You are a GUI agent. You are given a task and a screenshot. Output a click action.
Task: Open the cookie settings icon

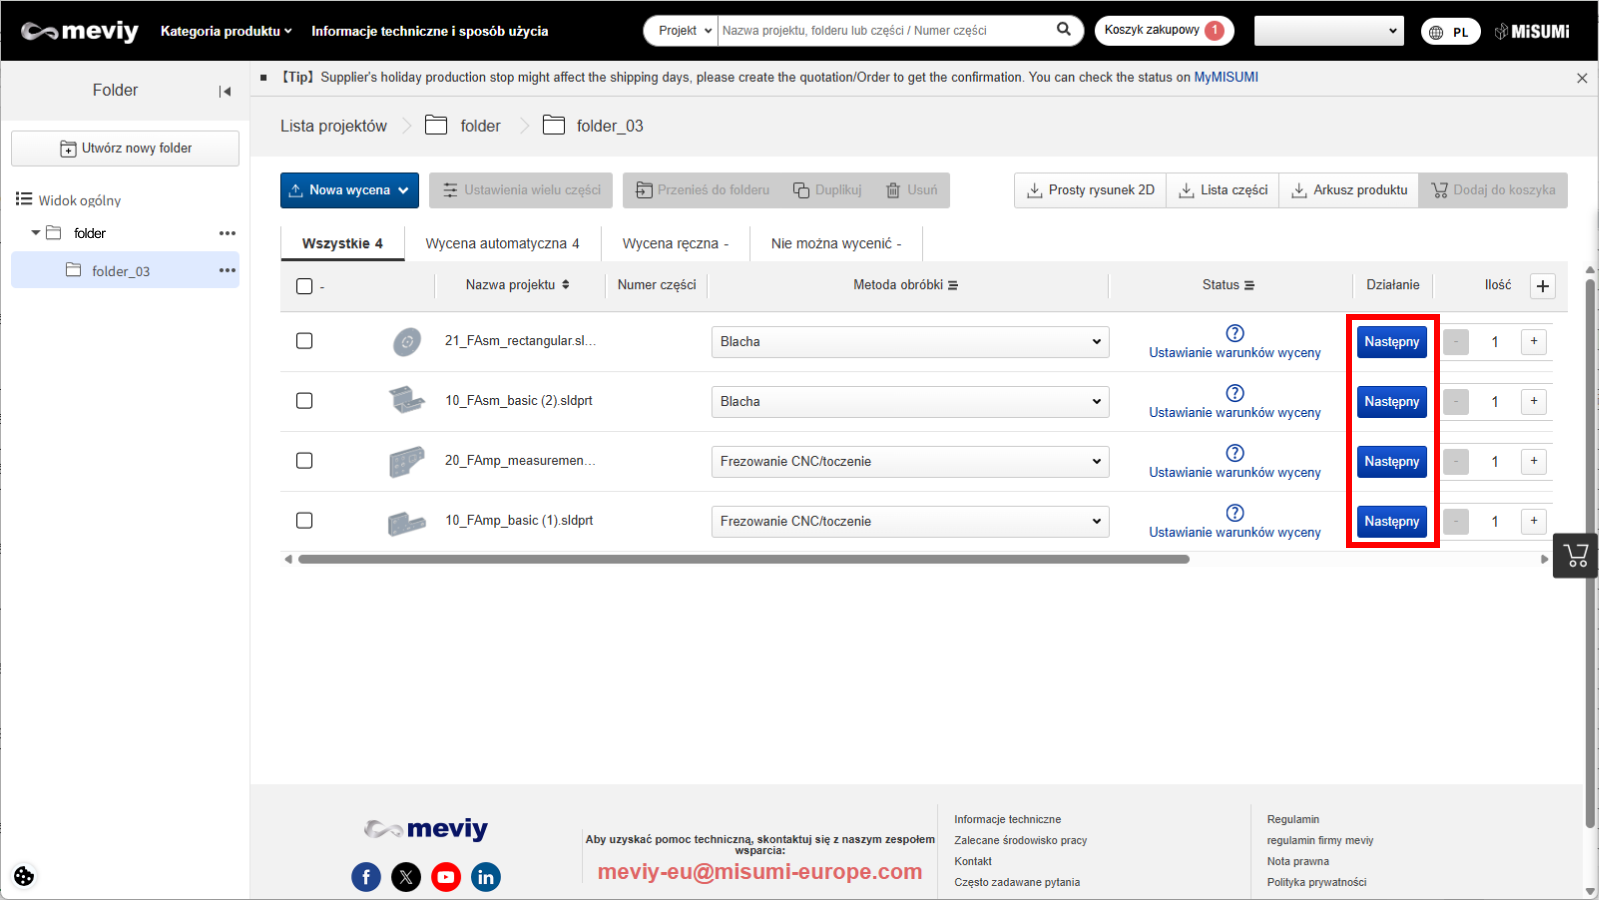pos(24,876)
